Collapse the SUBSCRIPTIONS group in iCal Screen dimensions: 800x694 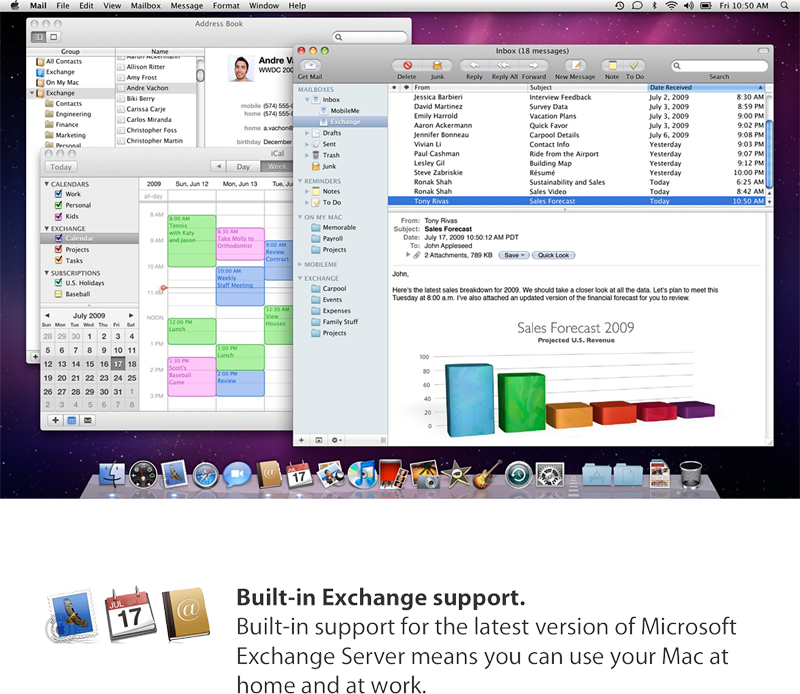tap(46, 273)
